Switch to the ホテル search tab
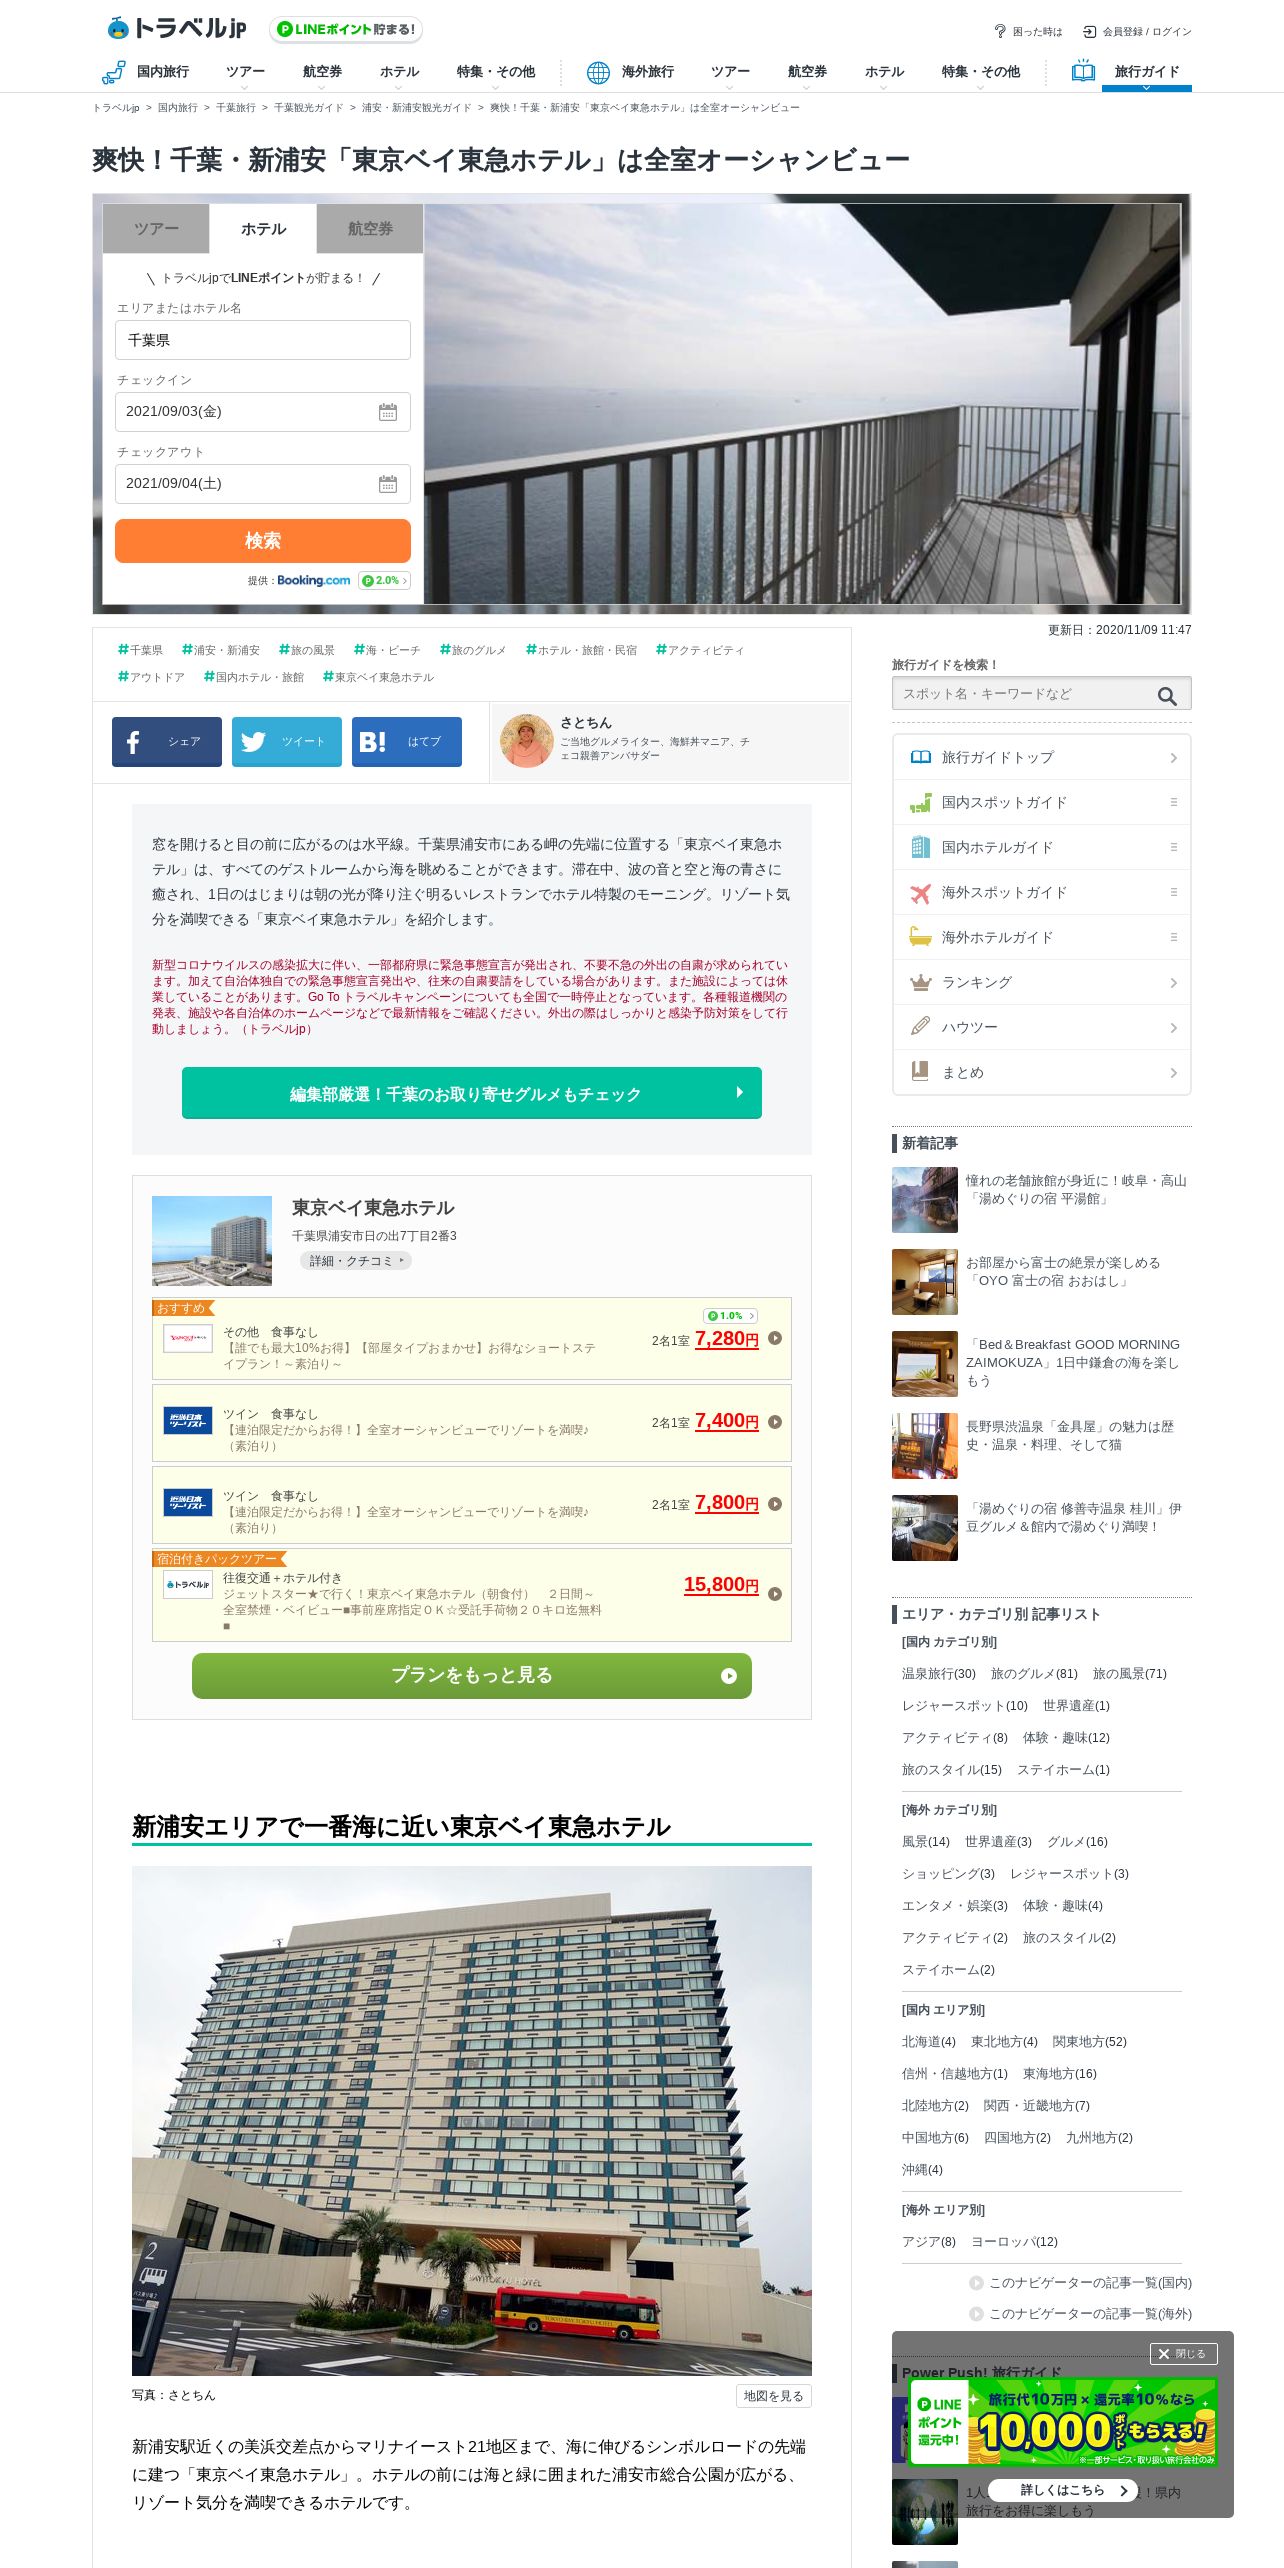 pyautogui.click(x=263, y=229)
